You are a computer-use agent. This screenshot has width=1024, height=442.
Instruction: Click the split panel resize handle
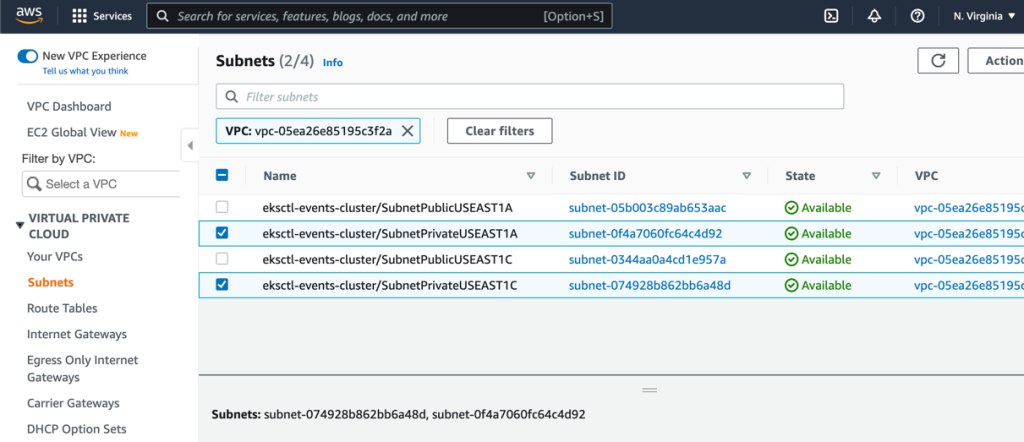649,390
